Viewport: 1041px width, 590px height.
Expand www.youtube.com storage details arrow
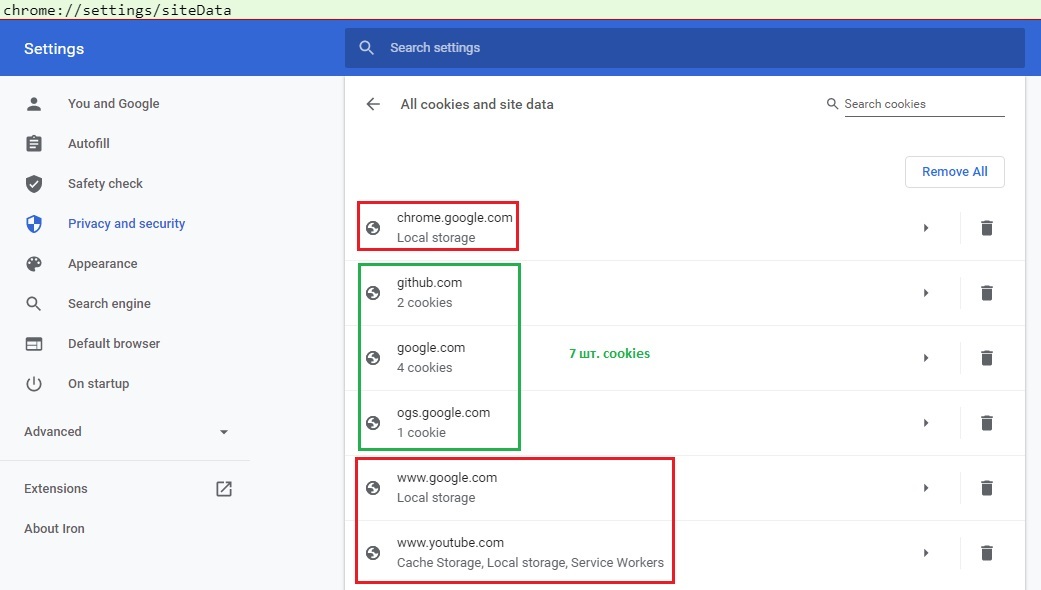coord(925,553)
